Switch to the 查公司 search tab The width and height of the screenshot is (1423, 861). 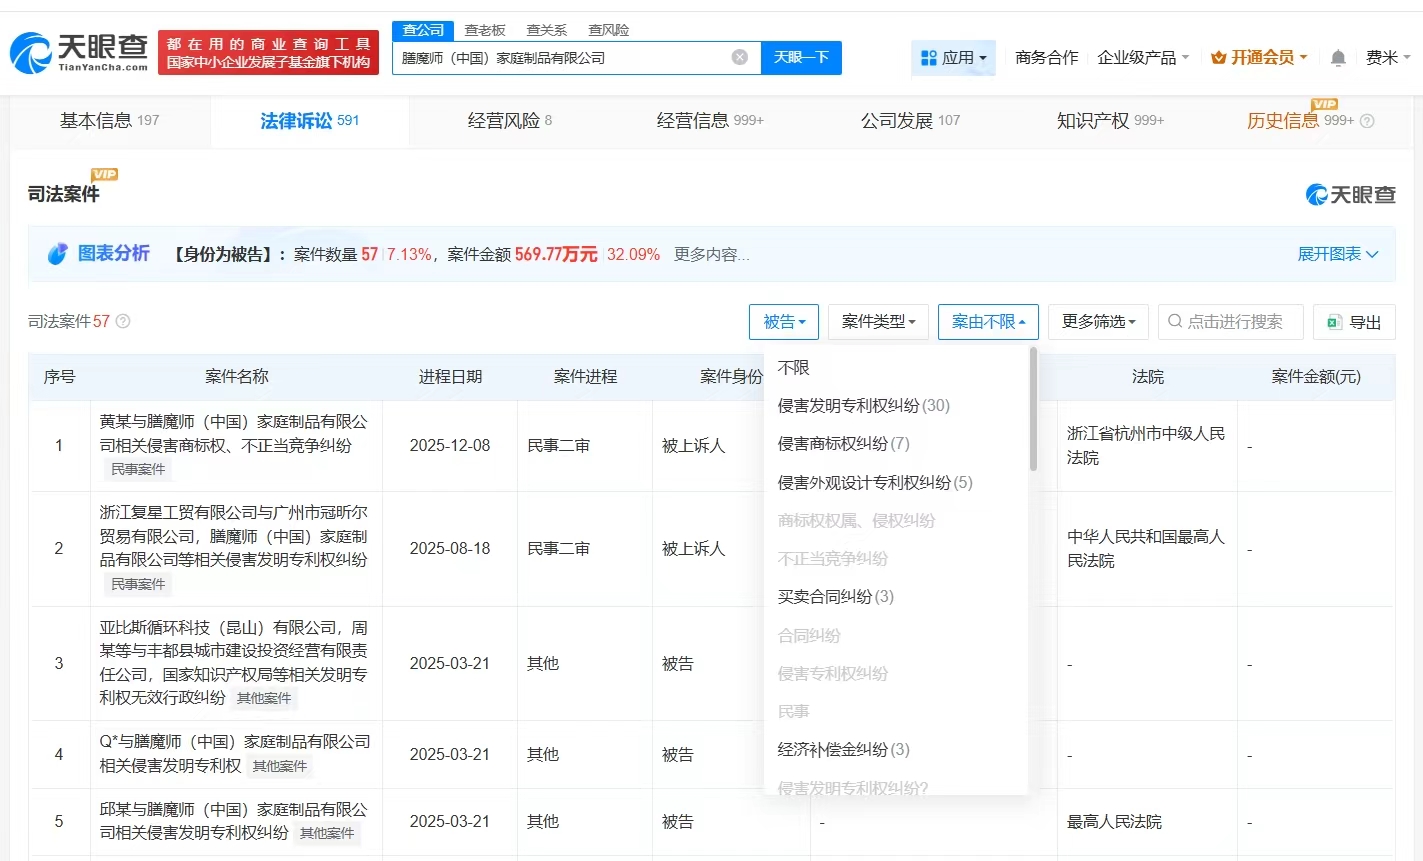pos(423,30)
